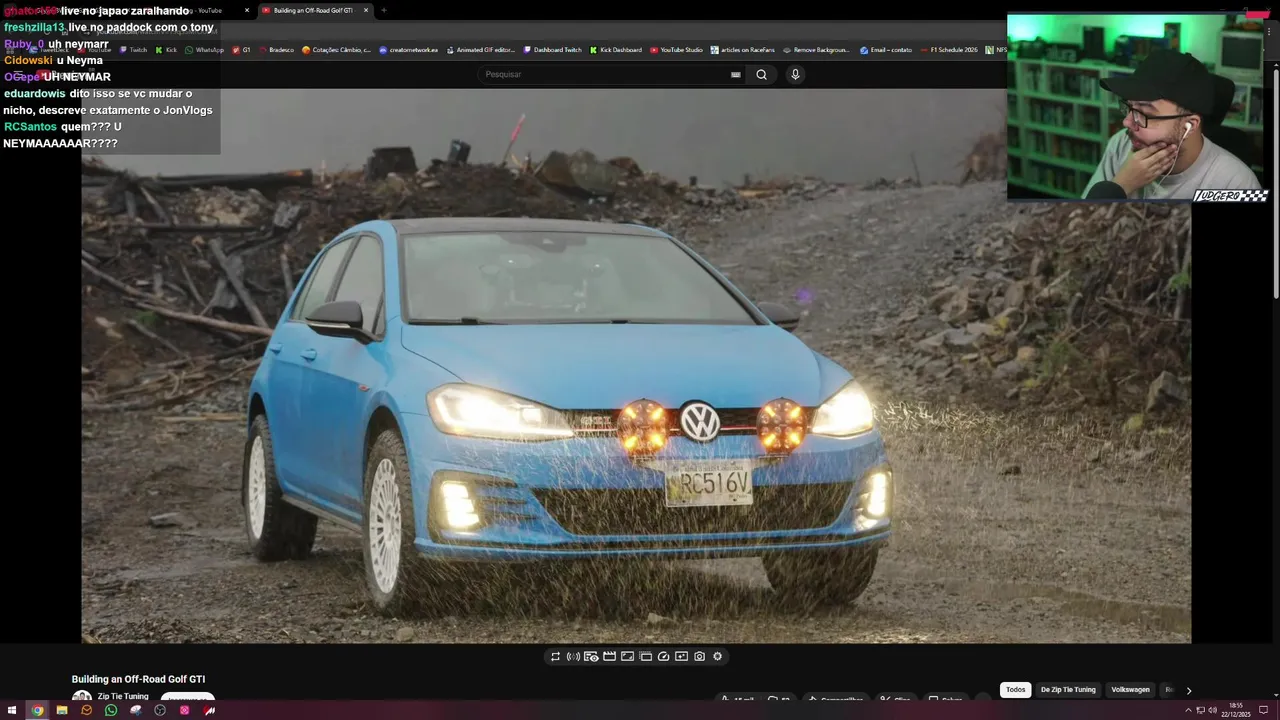
Task: Open File Explorer from the taskbar
Action: [x=62, y=710]
